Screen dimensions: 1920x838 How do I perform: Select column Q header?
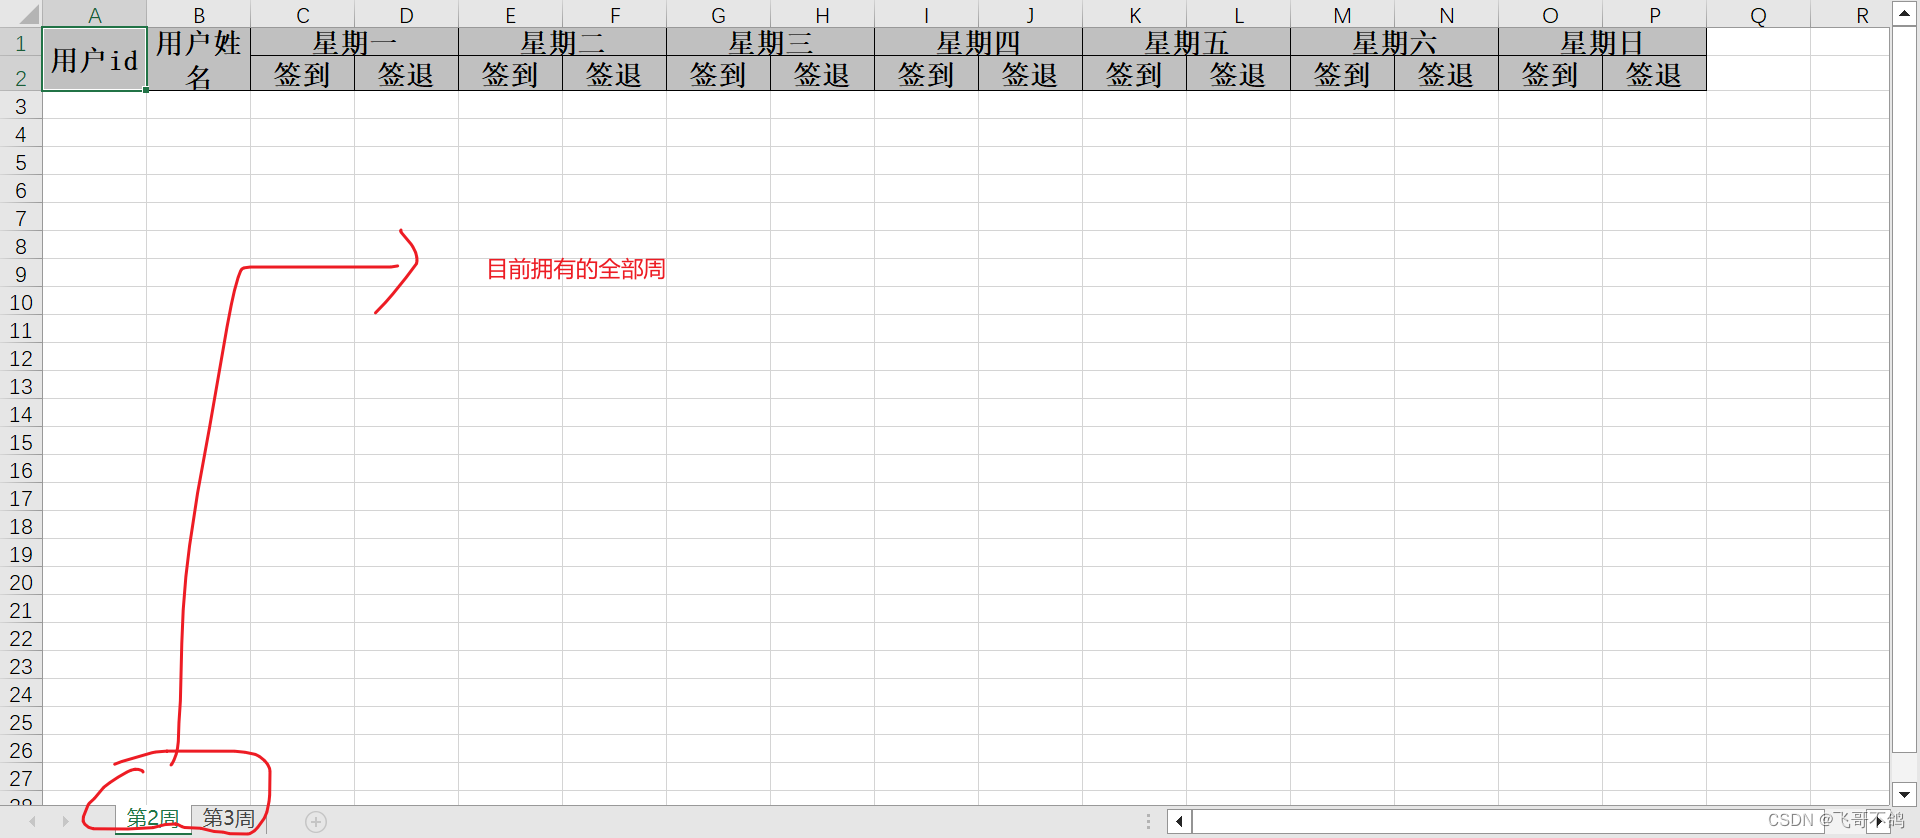[x=1759, y=15]
